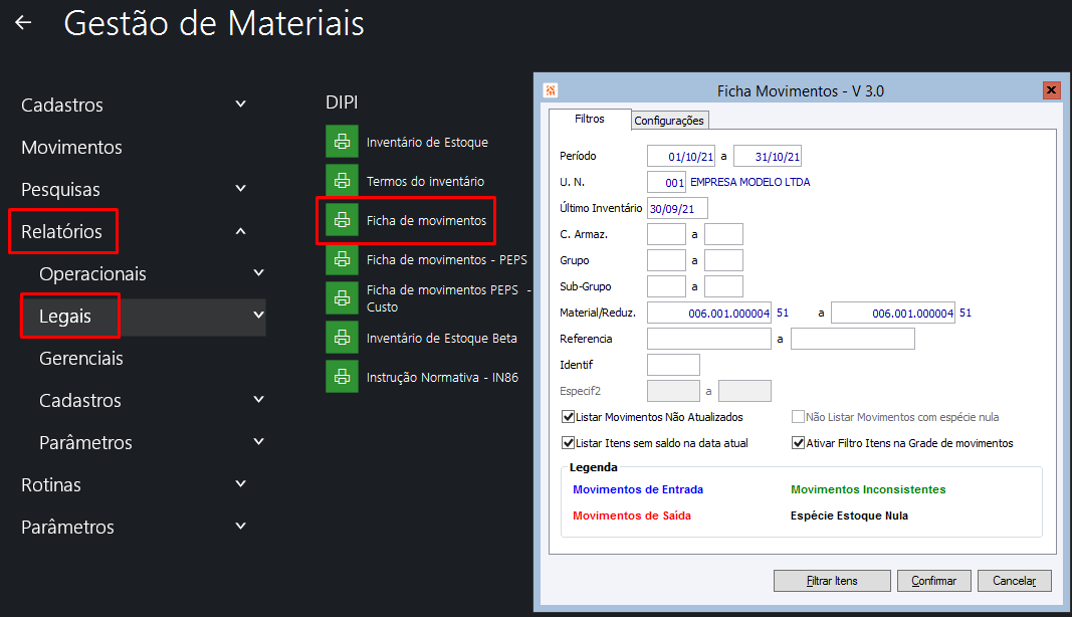The height and width of the screenshot is (617, 1072).
Task: Click the printer icon for Ficha de movimentos PEPS Custo
Action: 342,298
